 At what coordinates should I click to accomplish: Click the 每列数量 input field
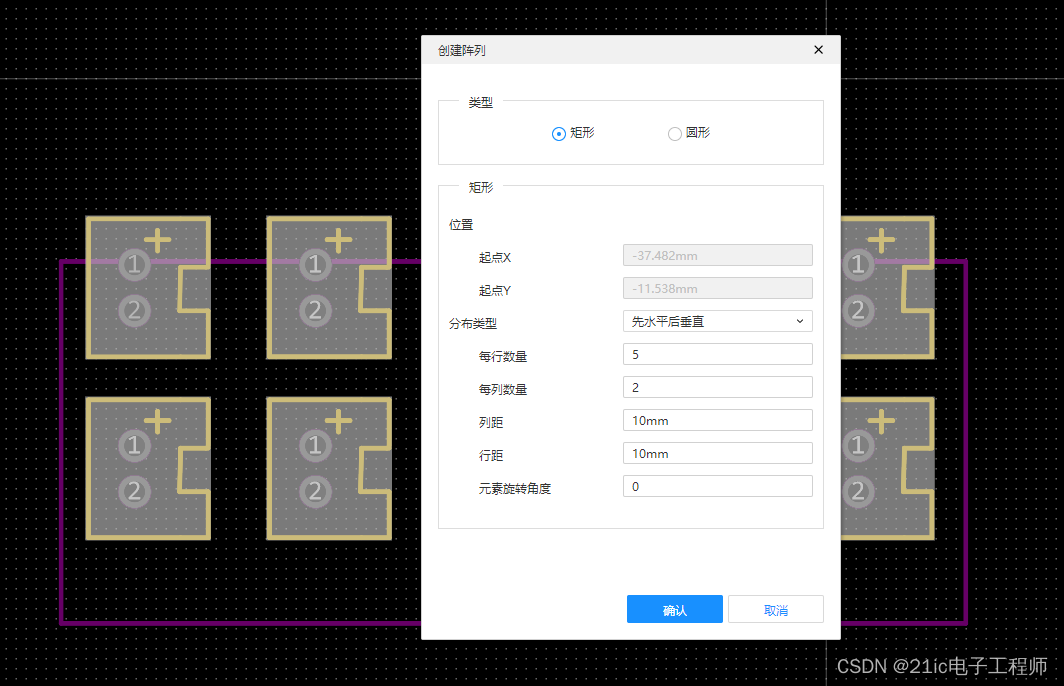click(x=717, y=387)
